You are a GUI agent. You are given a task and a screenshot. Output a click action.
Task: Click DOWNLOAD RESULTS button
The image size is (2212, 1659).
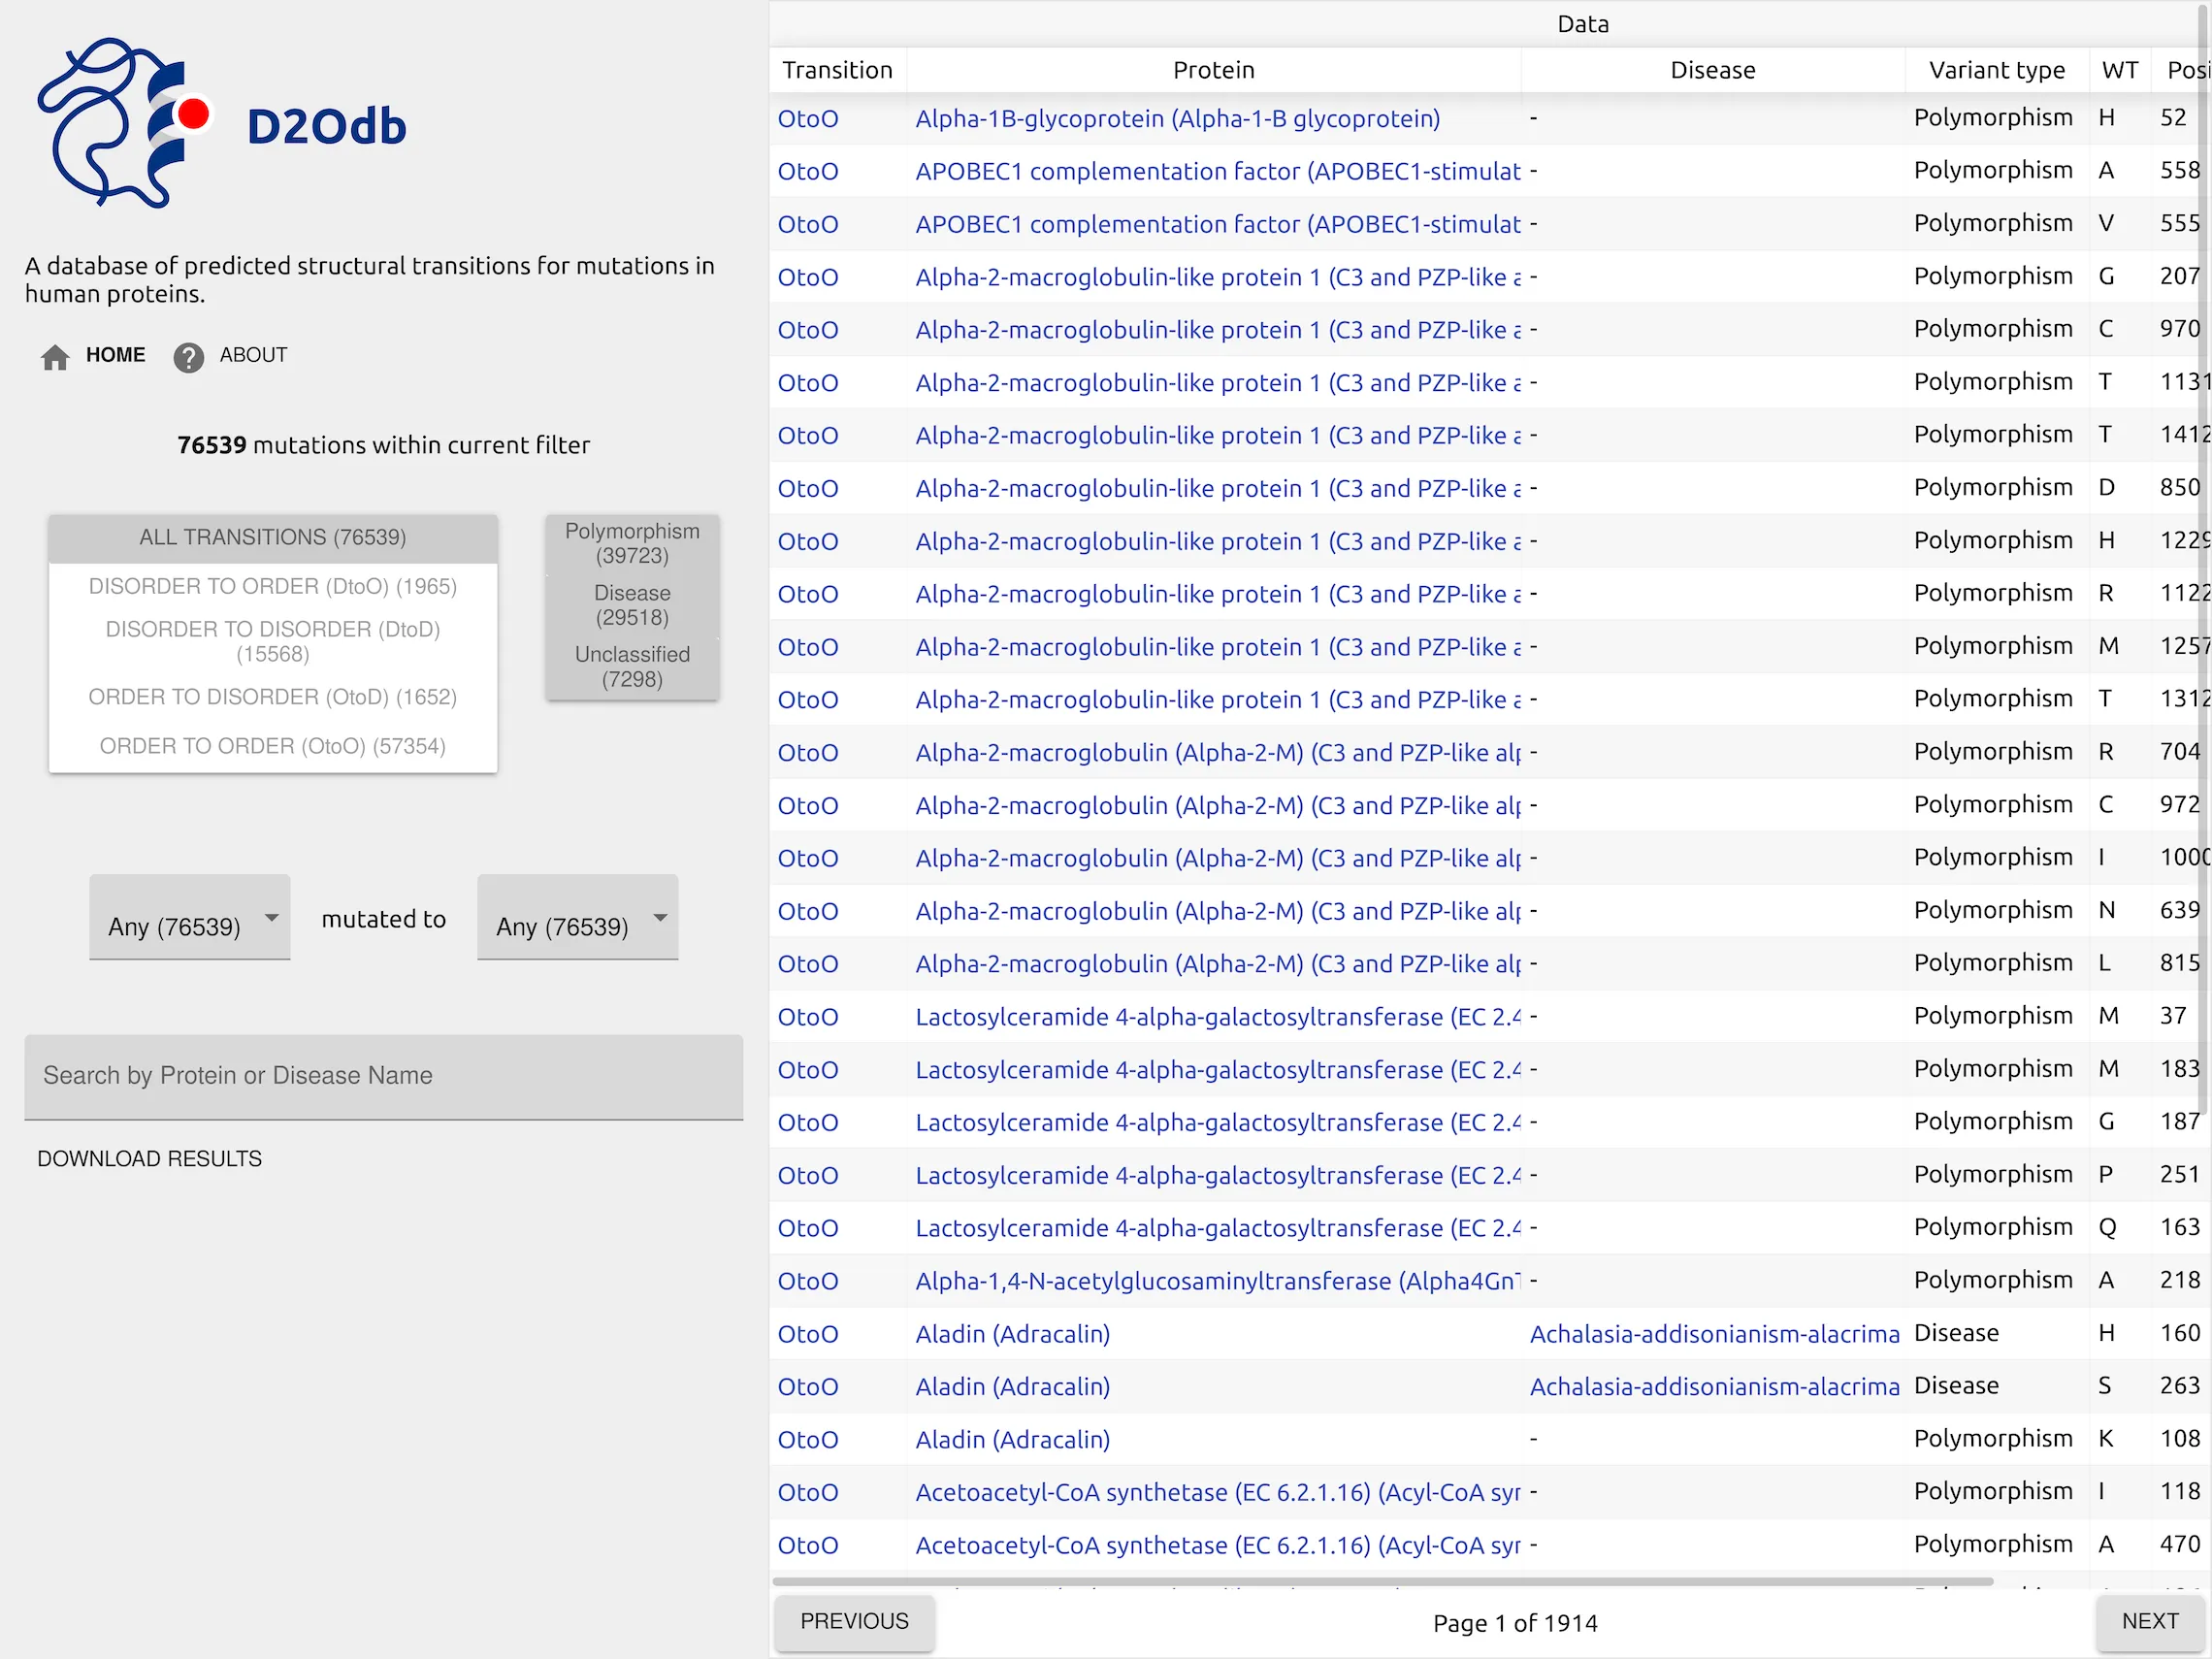(x=150, y=1158)
